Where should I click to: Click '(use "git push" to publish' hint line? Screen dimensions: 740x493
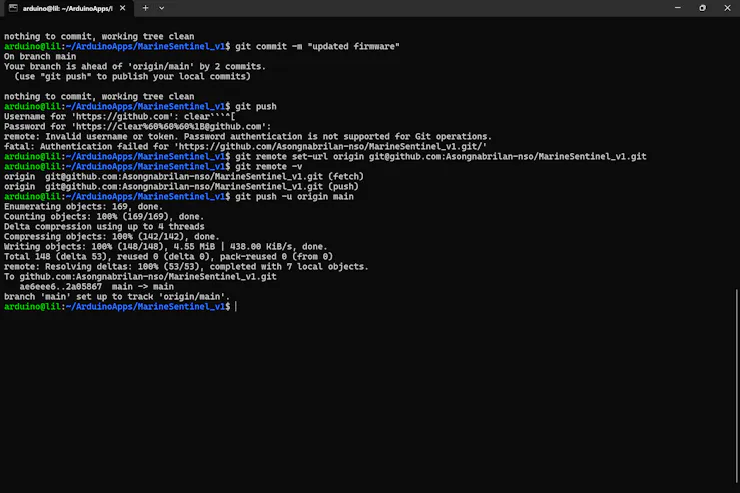tap(132, 76)
